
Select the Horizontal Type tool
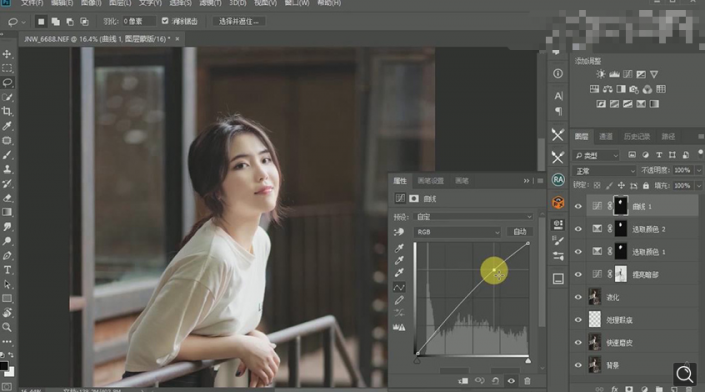click(7, 270)
